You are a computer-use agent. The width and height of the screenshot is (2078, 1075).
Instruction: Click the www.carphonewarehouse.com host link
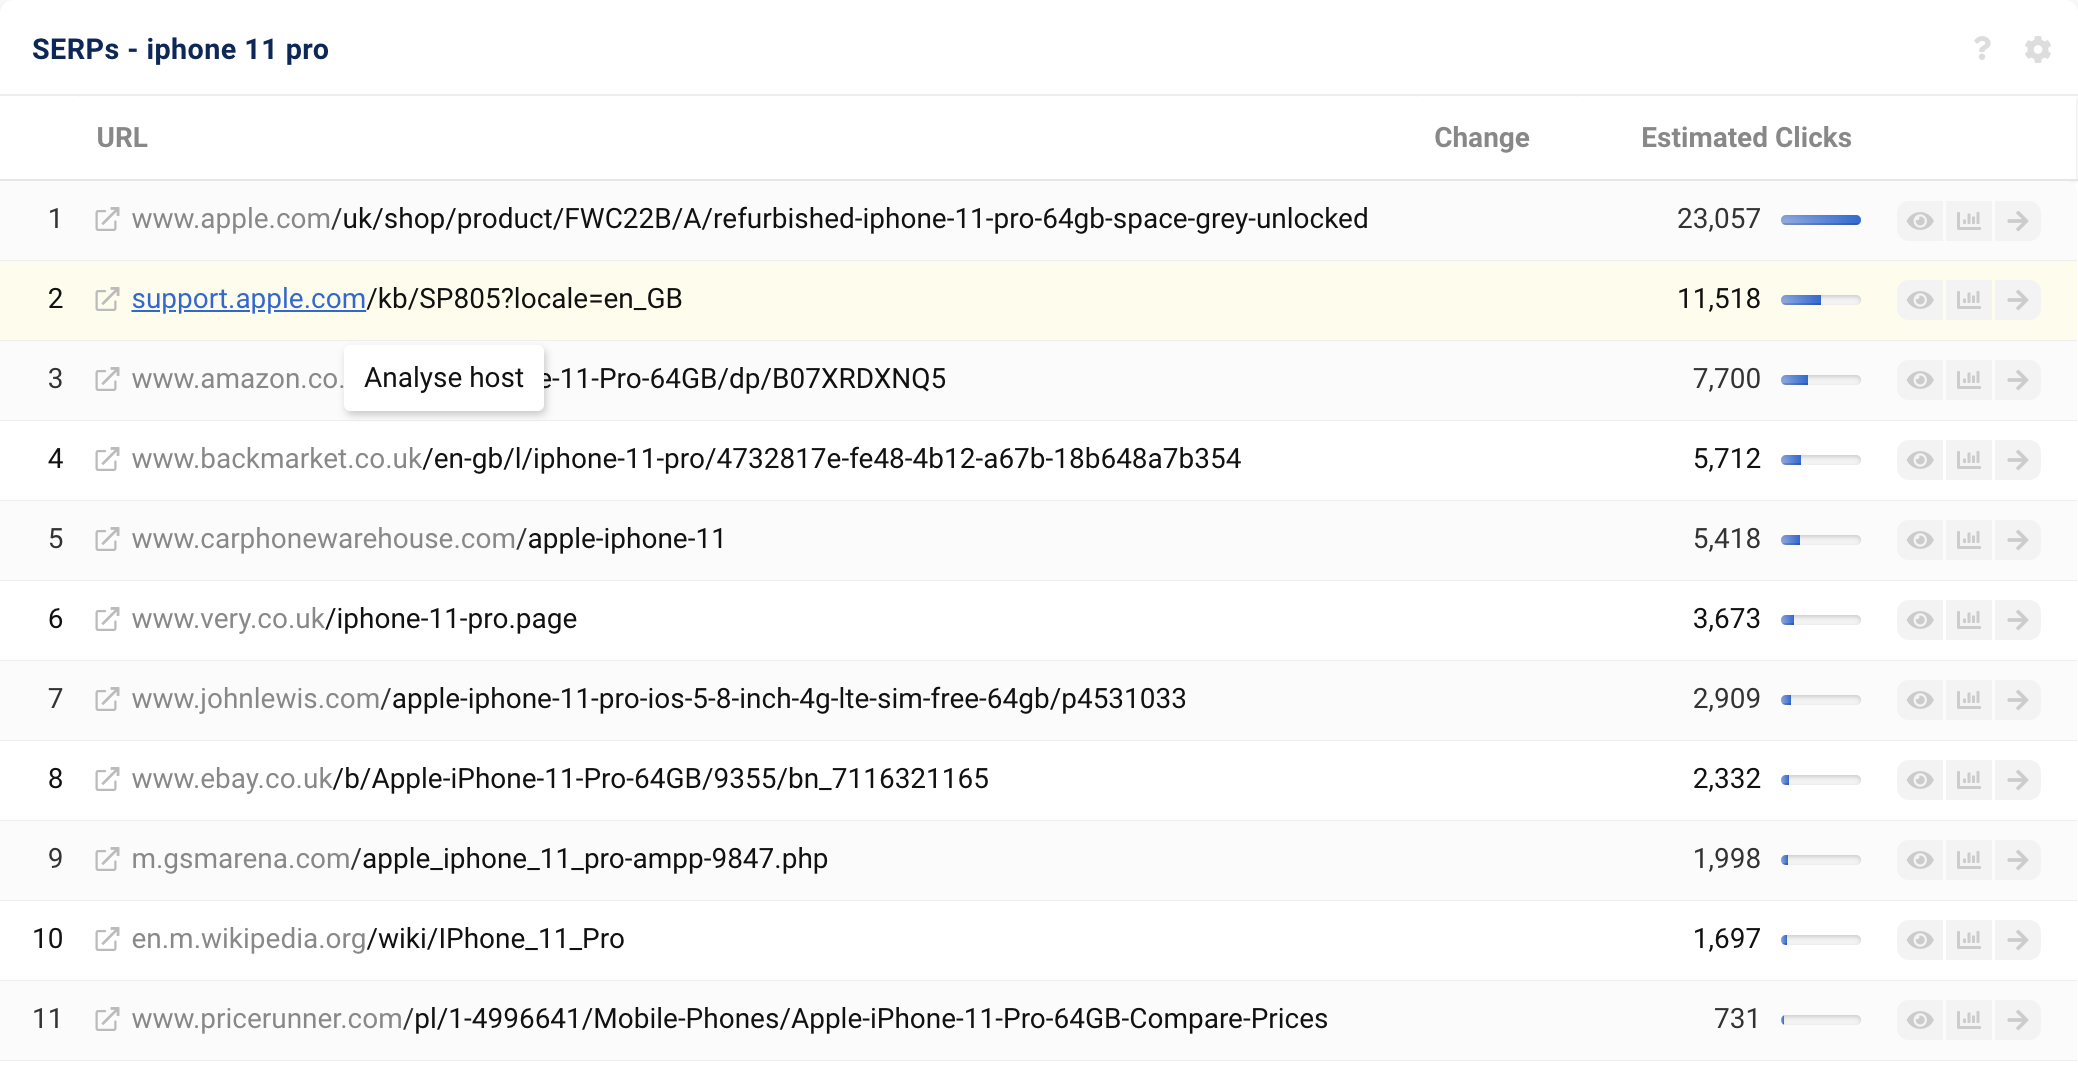click(324, 539)
